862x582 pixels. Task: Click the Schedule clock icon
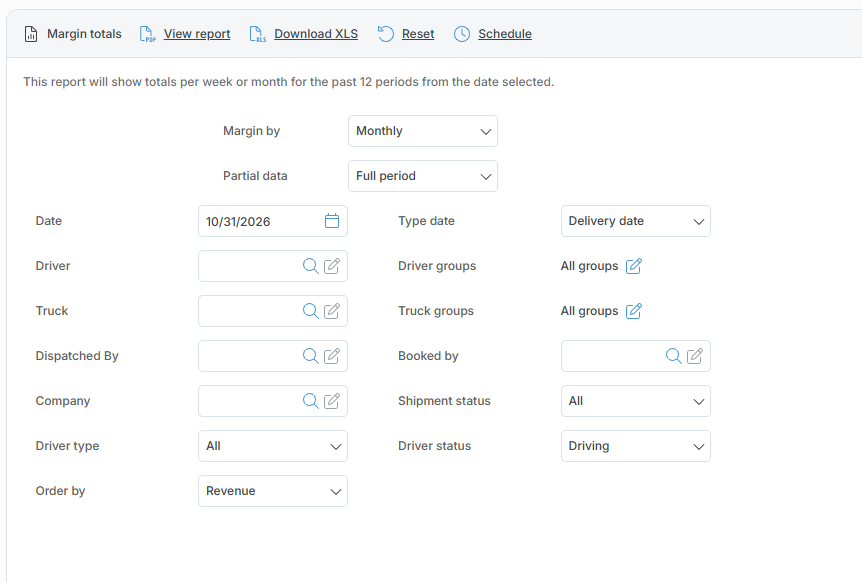462,34
